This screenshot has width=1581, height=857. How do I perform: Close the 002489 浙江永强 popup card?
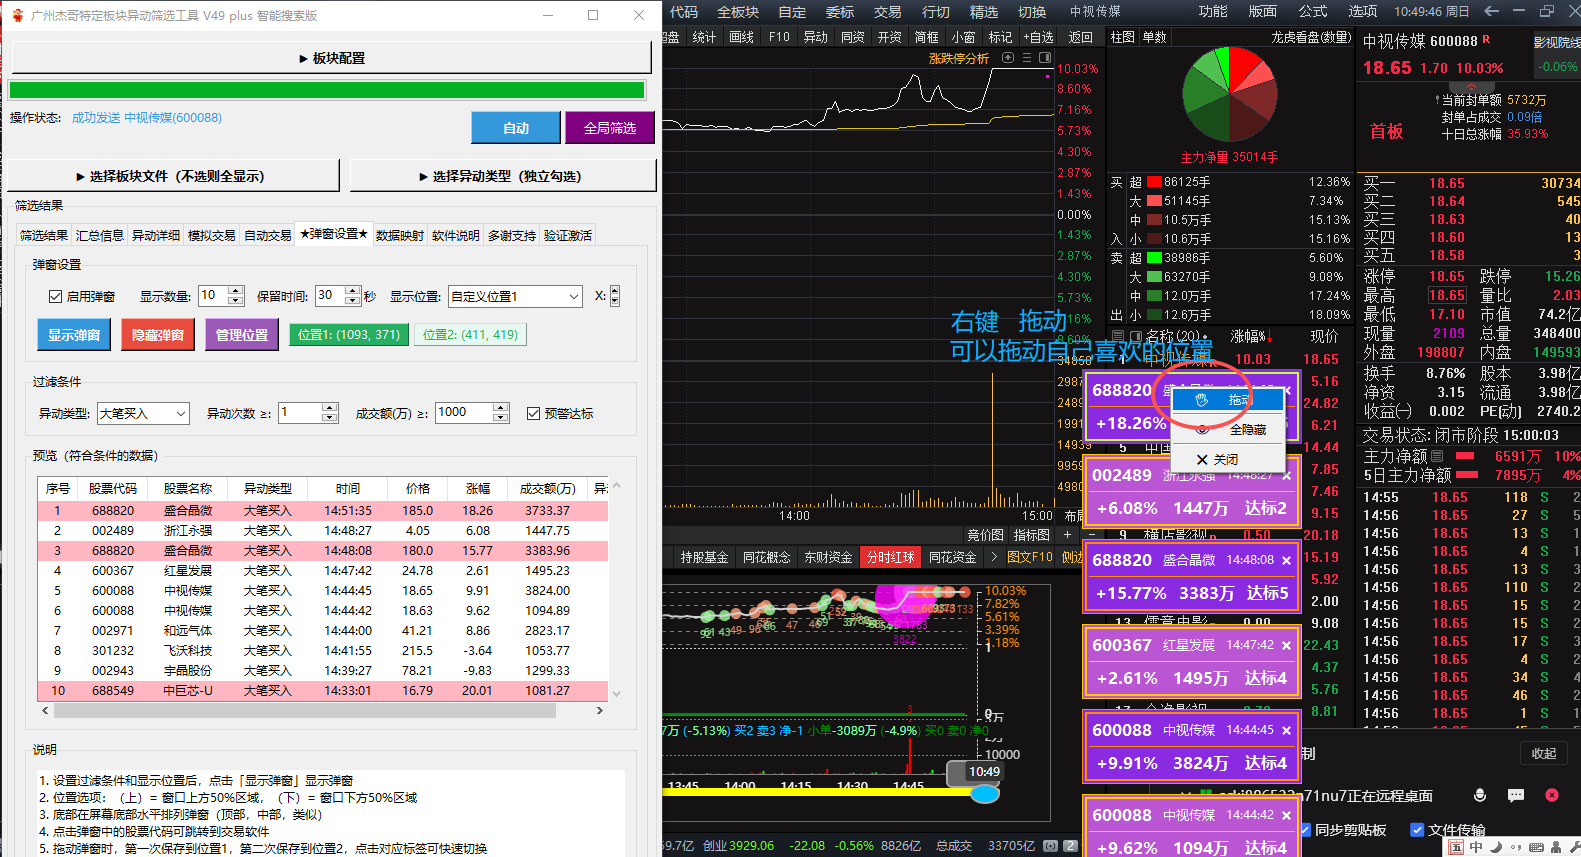(1287, 476)
